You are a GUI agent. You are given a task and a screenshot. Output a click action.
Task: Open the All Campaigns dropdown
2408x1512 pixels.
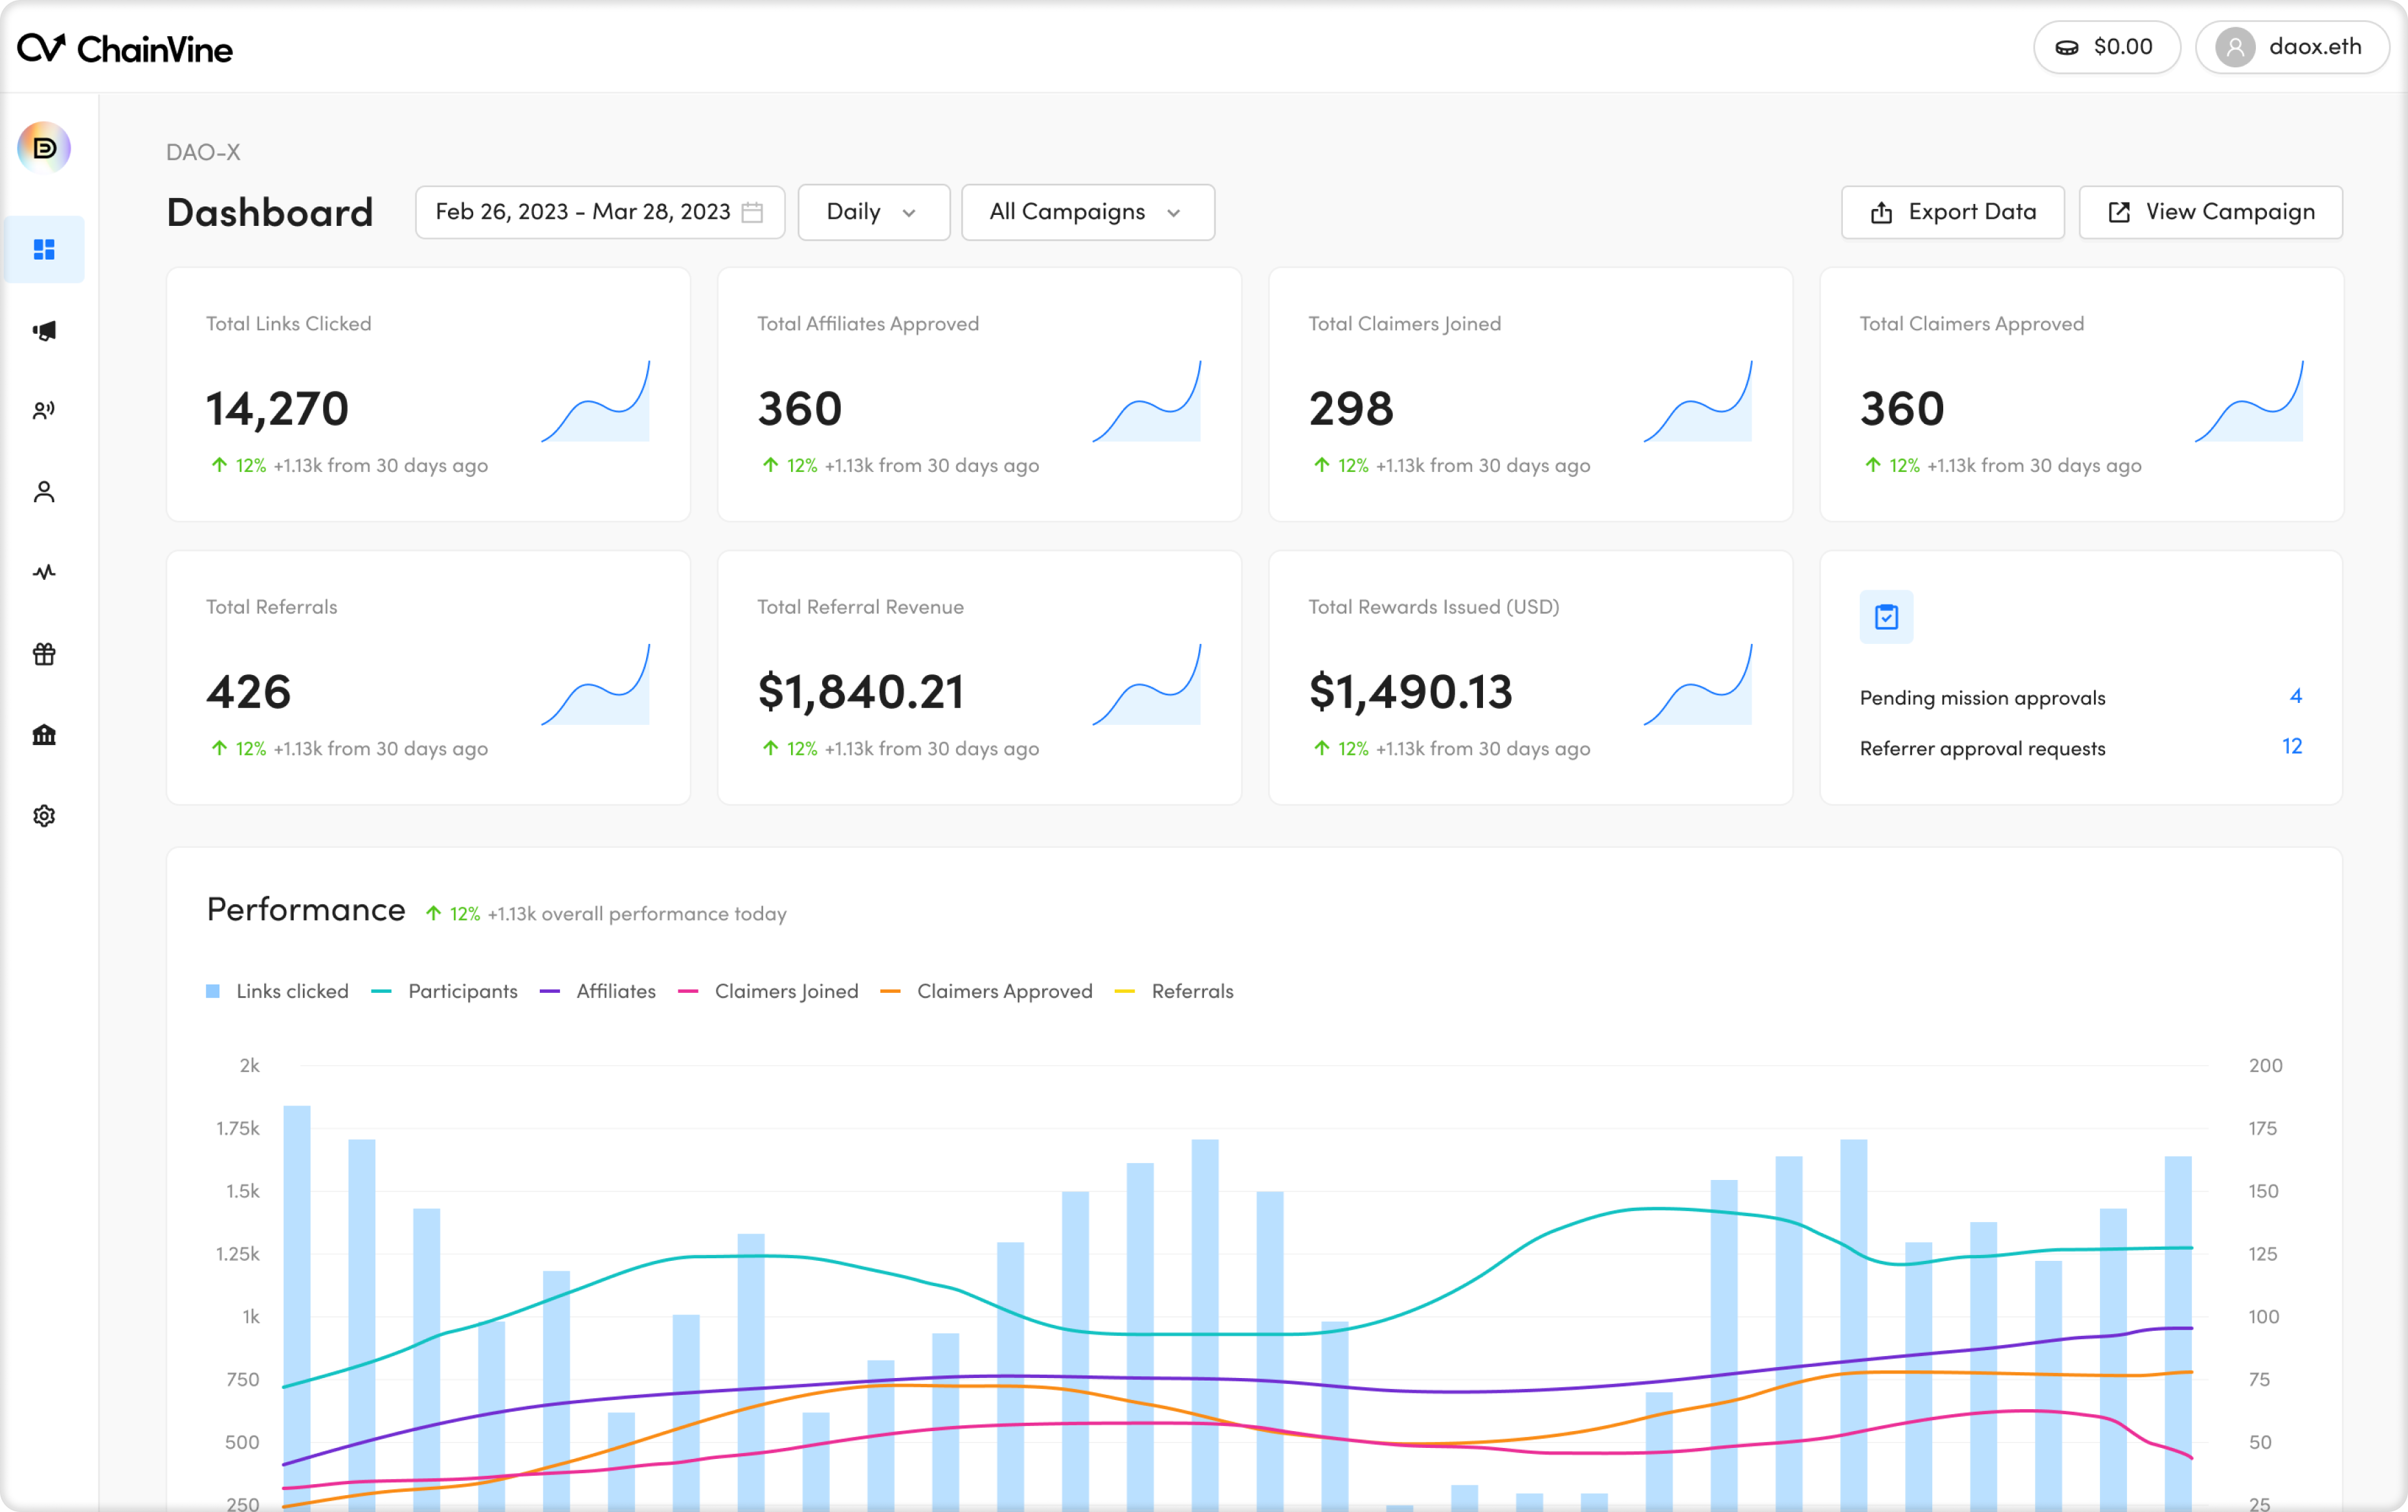pyautogui.click(x=1087, y=212)
